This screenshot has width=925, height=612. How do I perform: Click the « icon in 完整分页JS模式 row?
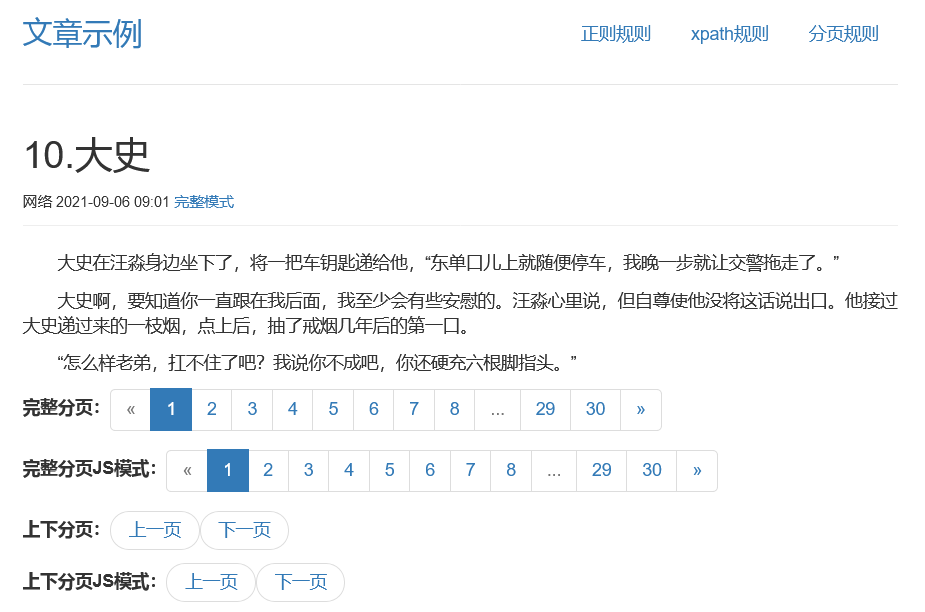(x=186, y=470)
